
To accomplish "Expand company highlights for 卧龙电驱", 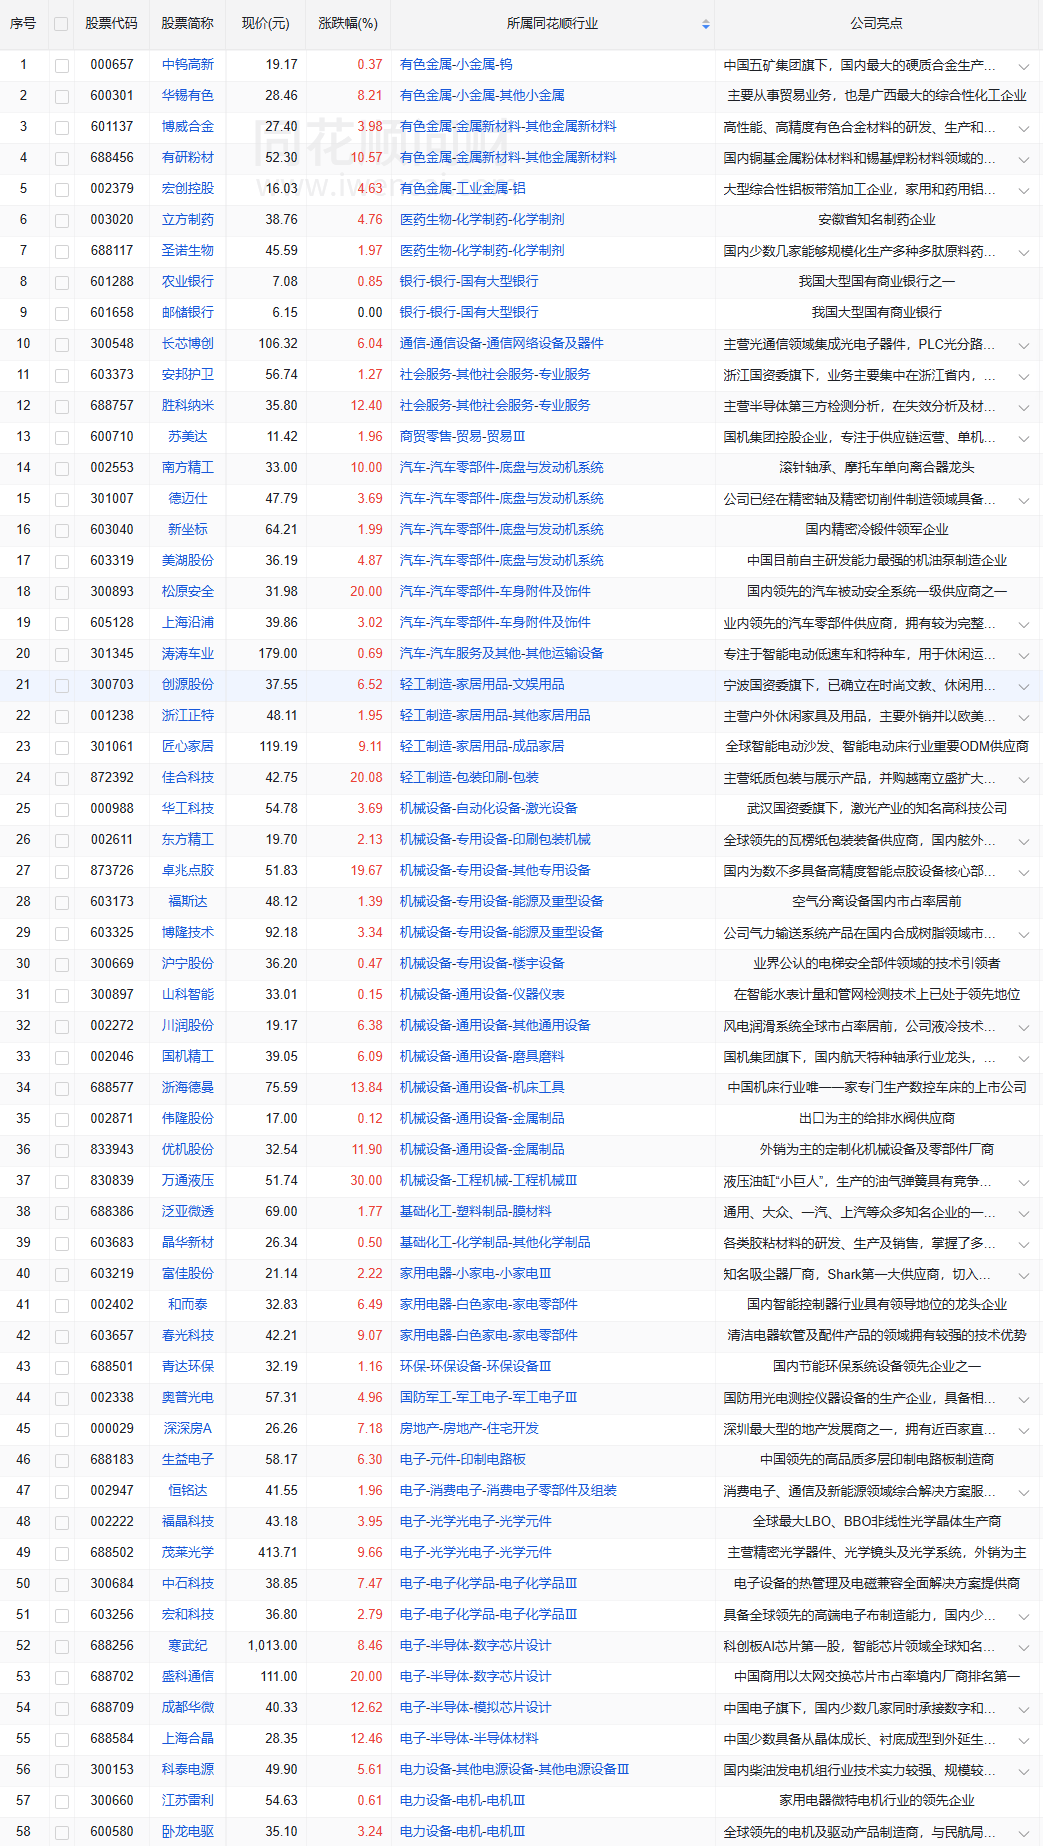I will 1024,1834.
